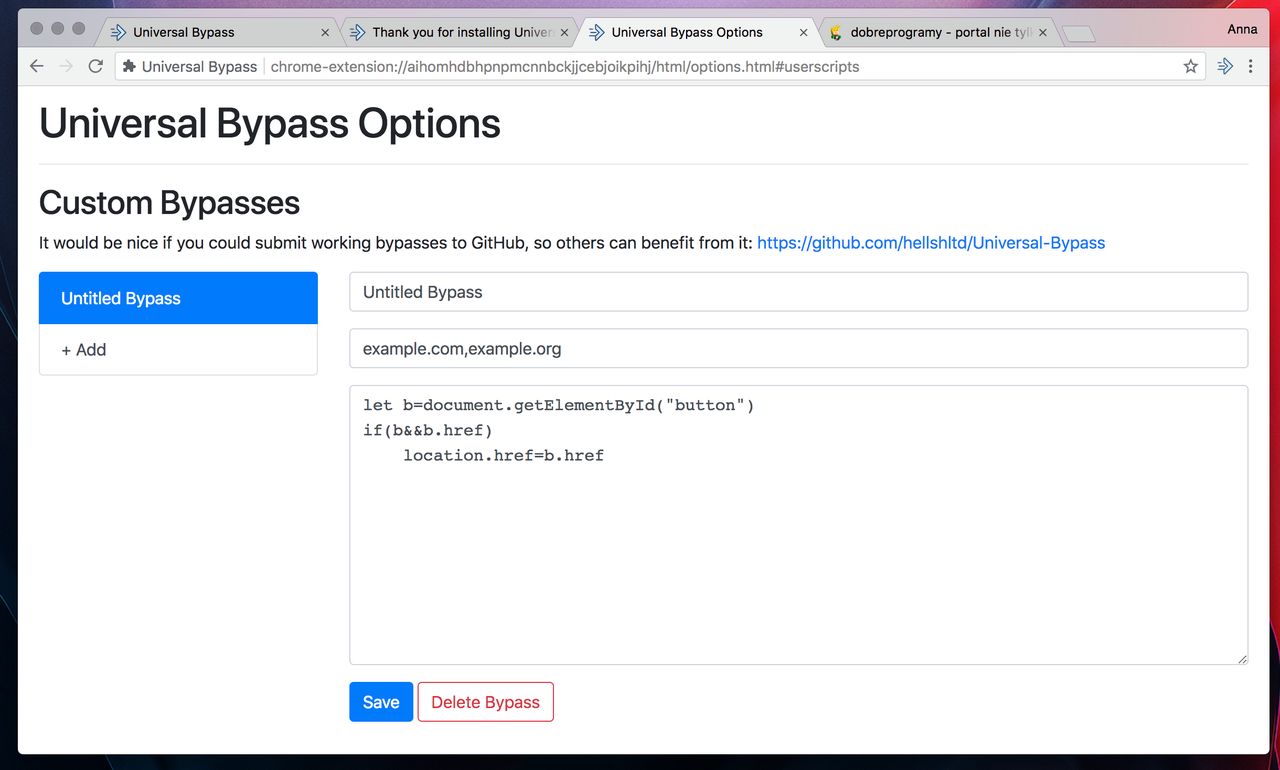Reload the page with the refresh icon
This screenshot has height=770, width=1280.
click(x=96, y=66)
